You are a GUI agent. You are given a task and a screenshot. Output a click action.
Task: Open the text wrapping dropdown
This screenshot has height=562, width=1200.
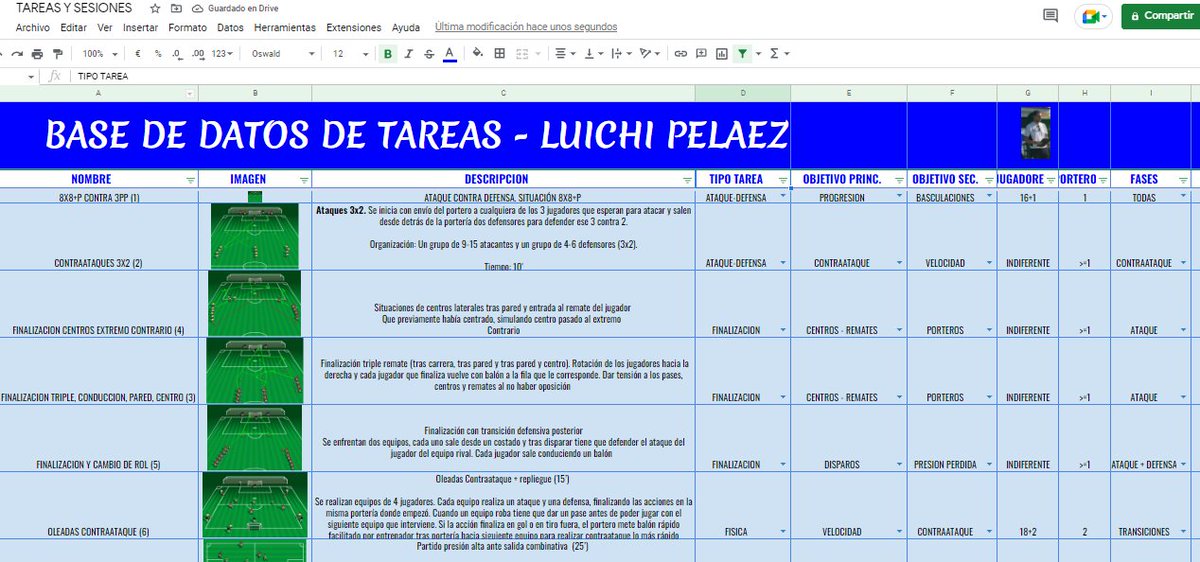pyautogui.click(x=621, y=53)
